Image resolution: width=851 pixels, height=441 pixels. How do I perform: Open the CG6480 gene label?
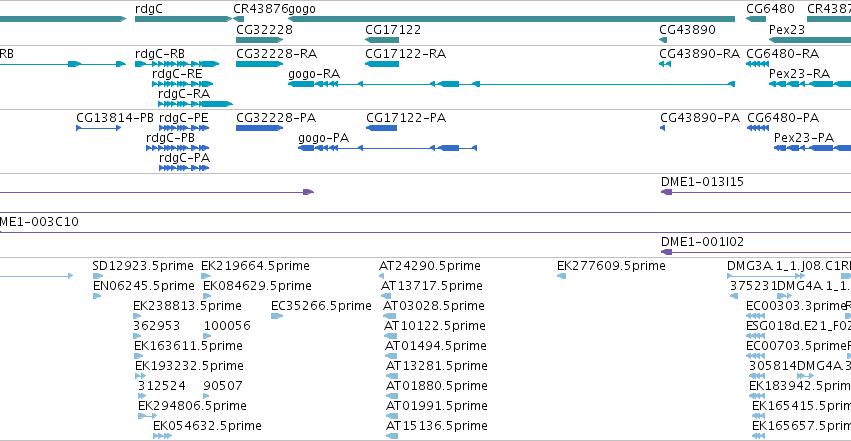click(770, 9)
